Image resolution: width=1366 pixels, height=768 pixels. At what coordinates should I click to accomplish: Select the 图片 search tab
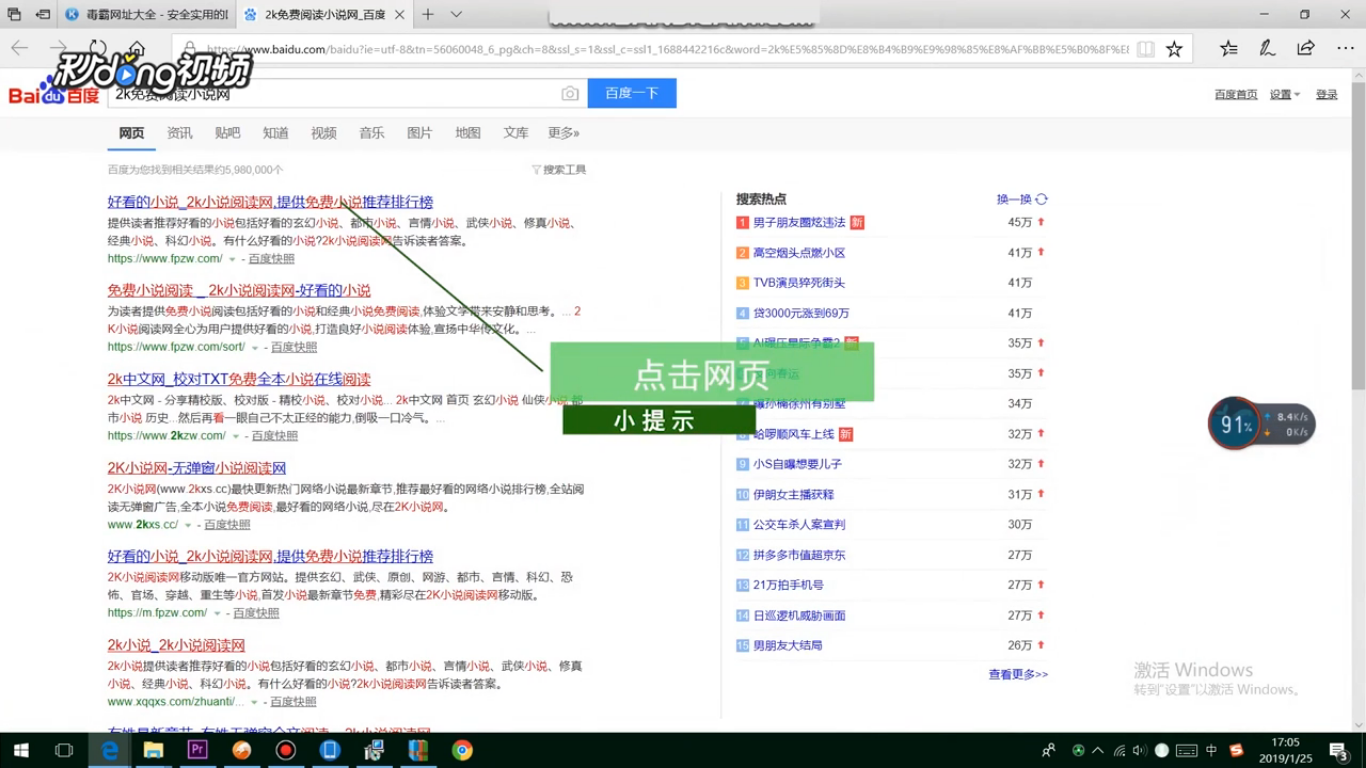click(420, 133)
